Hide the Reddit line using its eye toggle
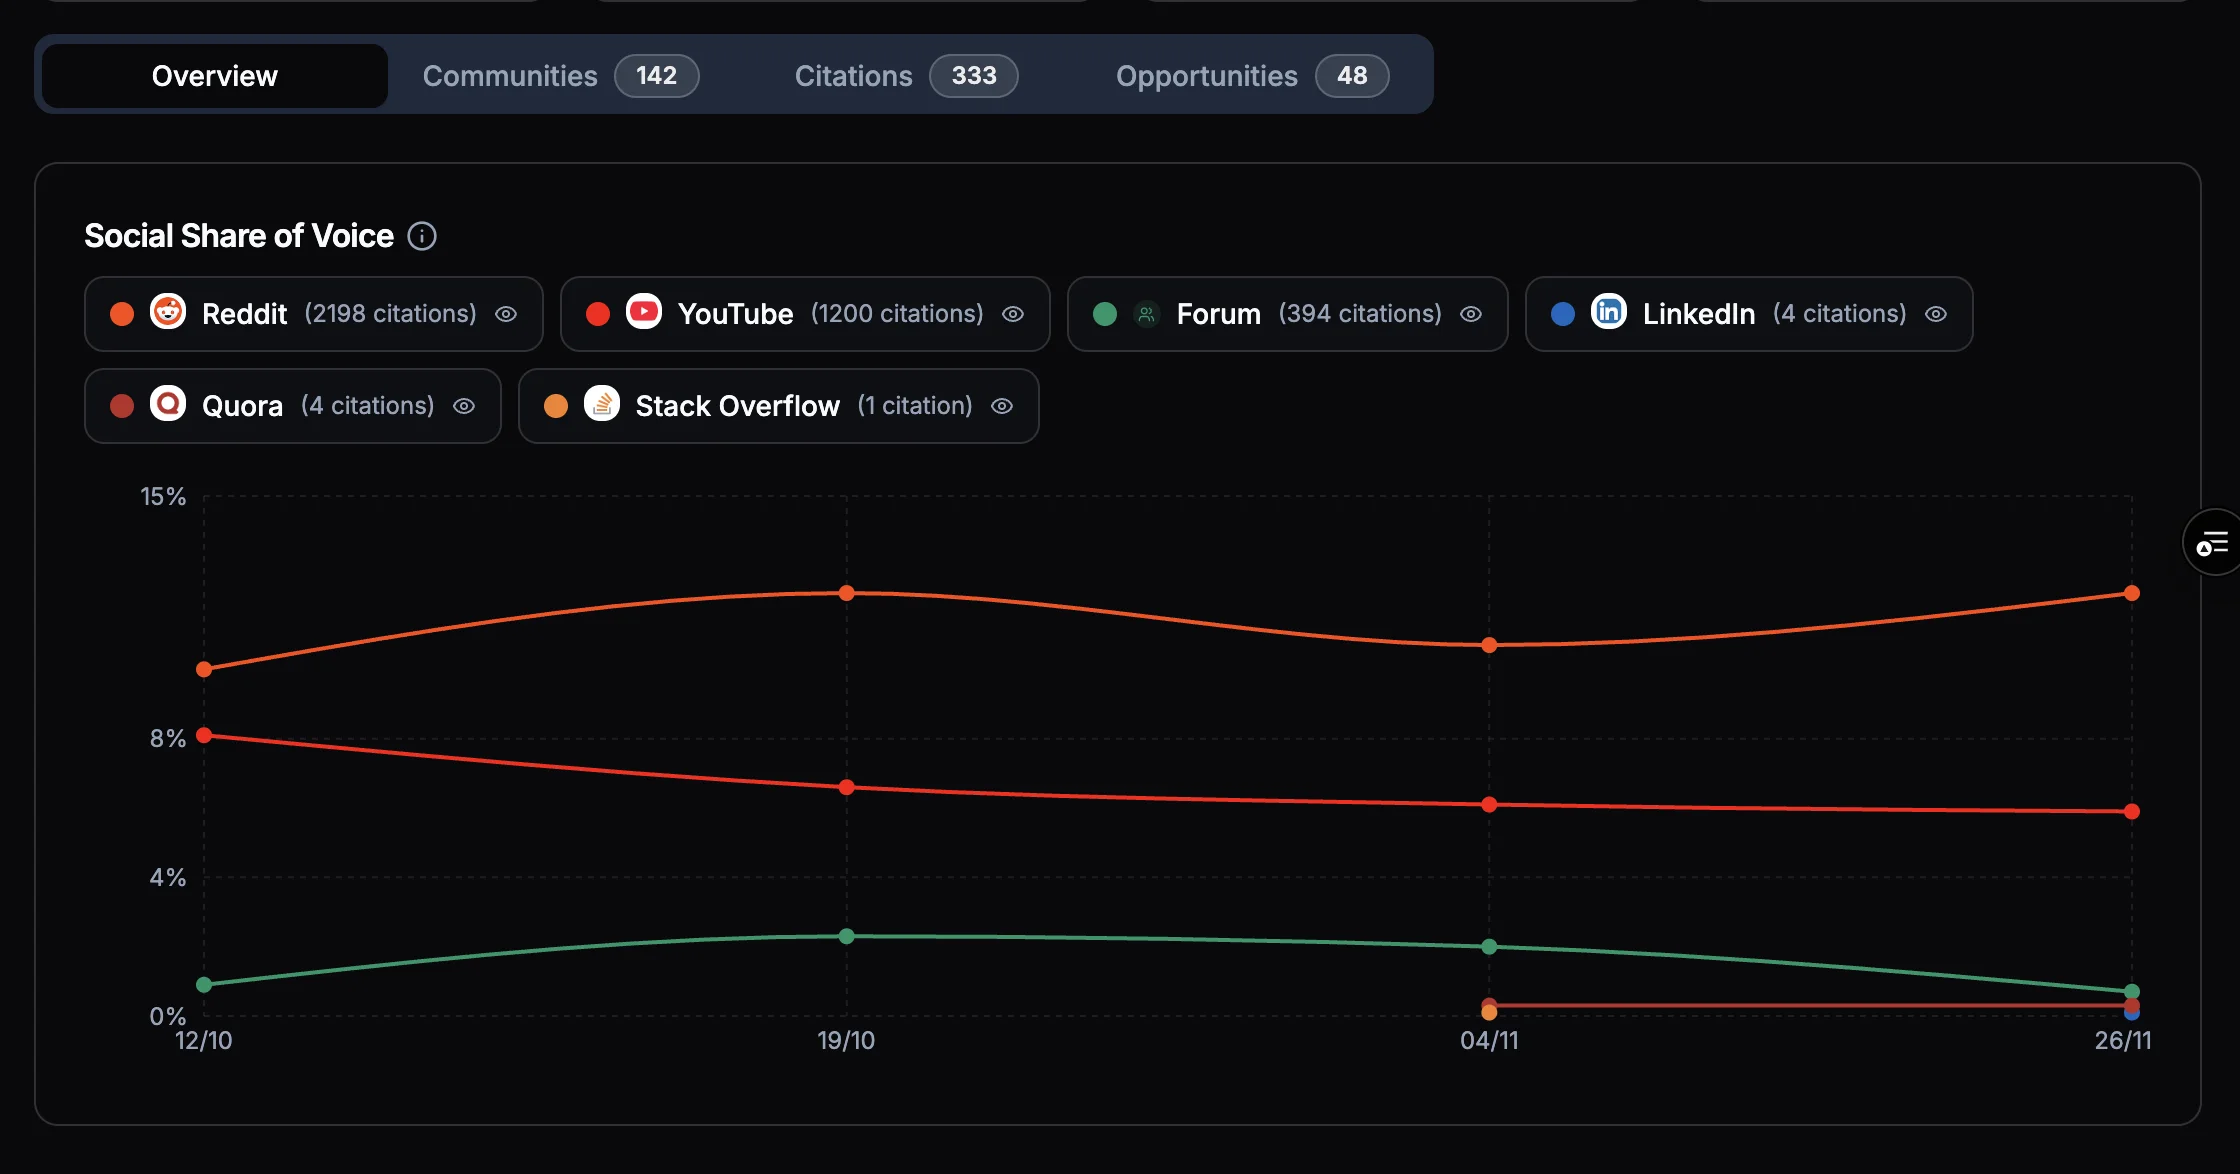The height and width of the screenshot is (1174, 2240). (505, 313)
